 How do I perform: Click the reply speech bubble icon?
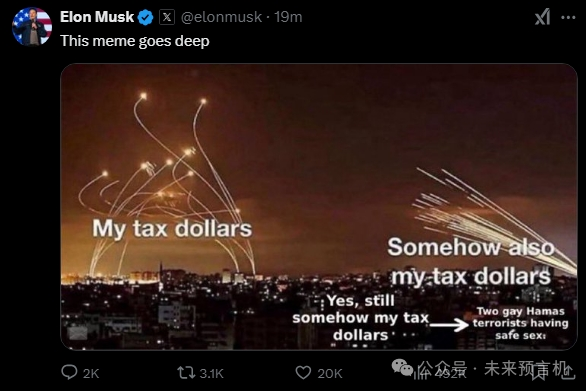pos(69,372)
